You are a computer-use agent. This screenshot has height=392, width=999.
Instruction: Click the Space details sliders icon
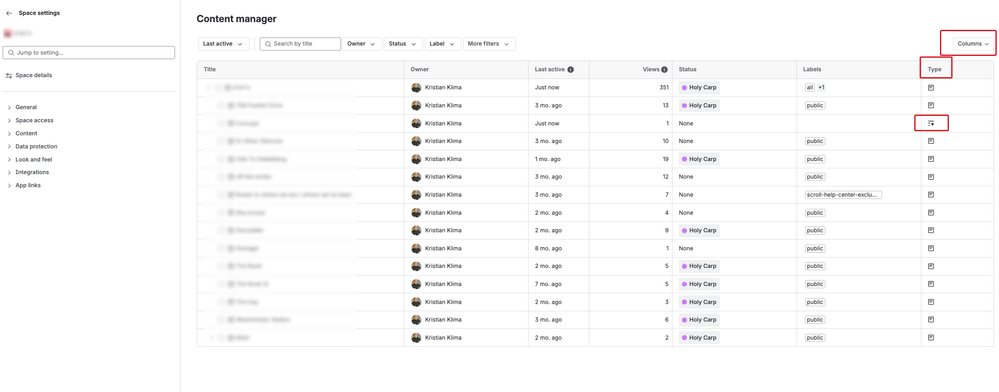(9, 75)
